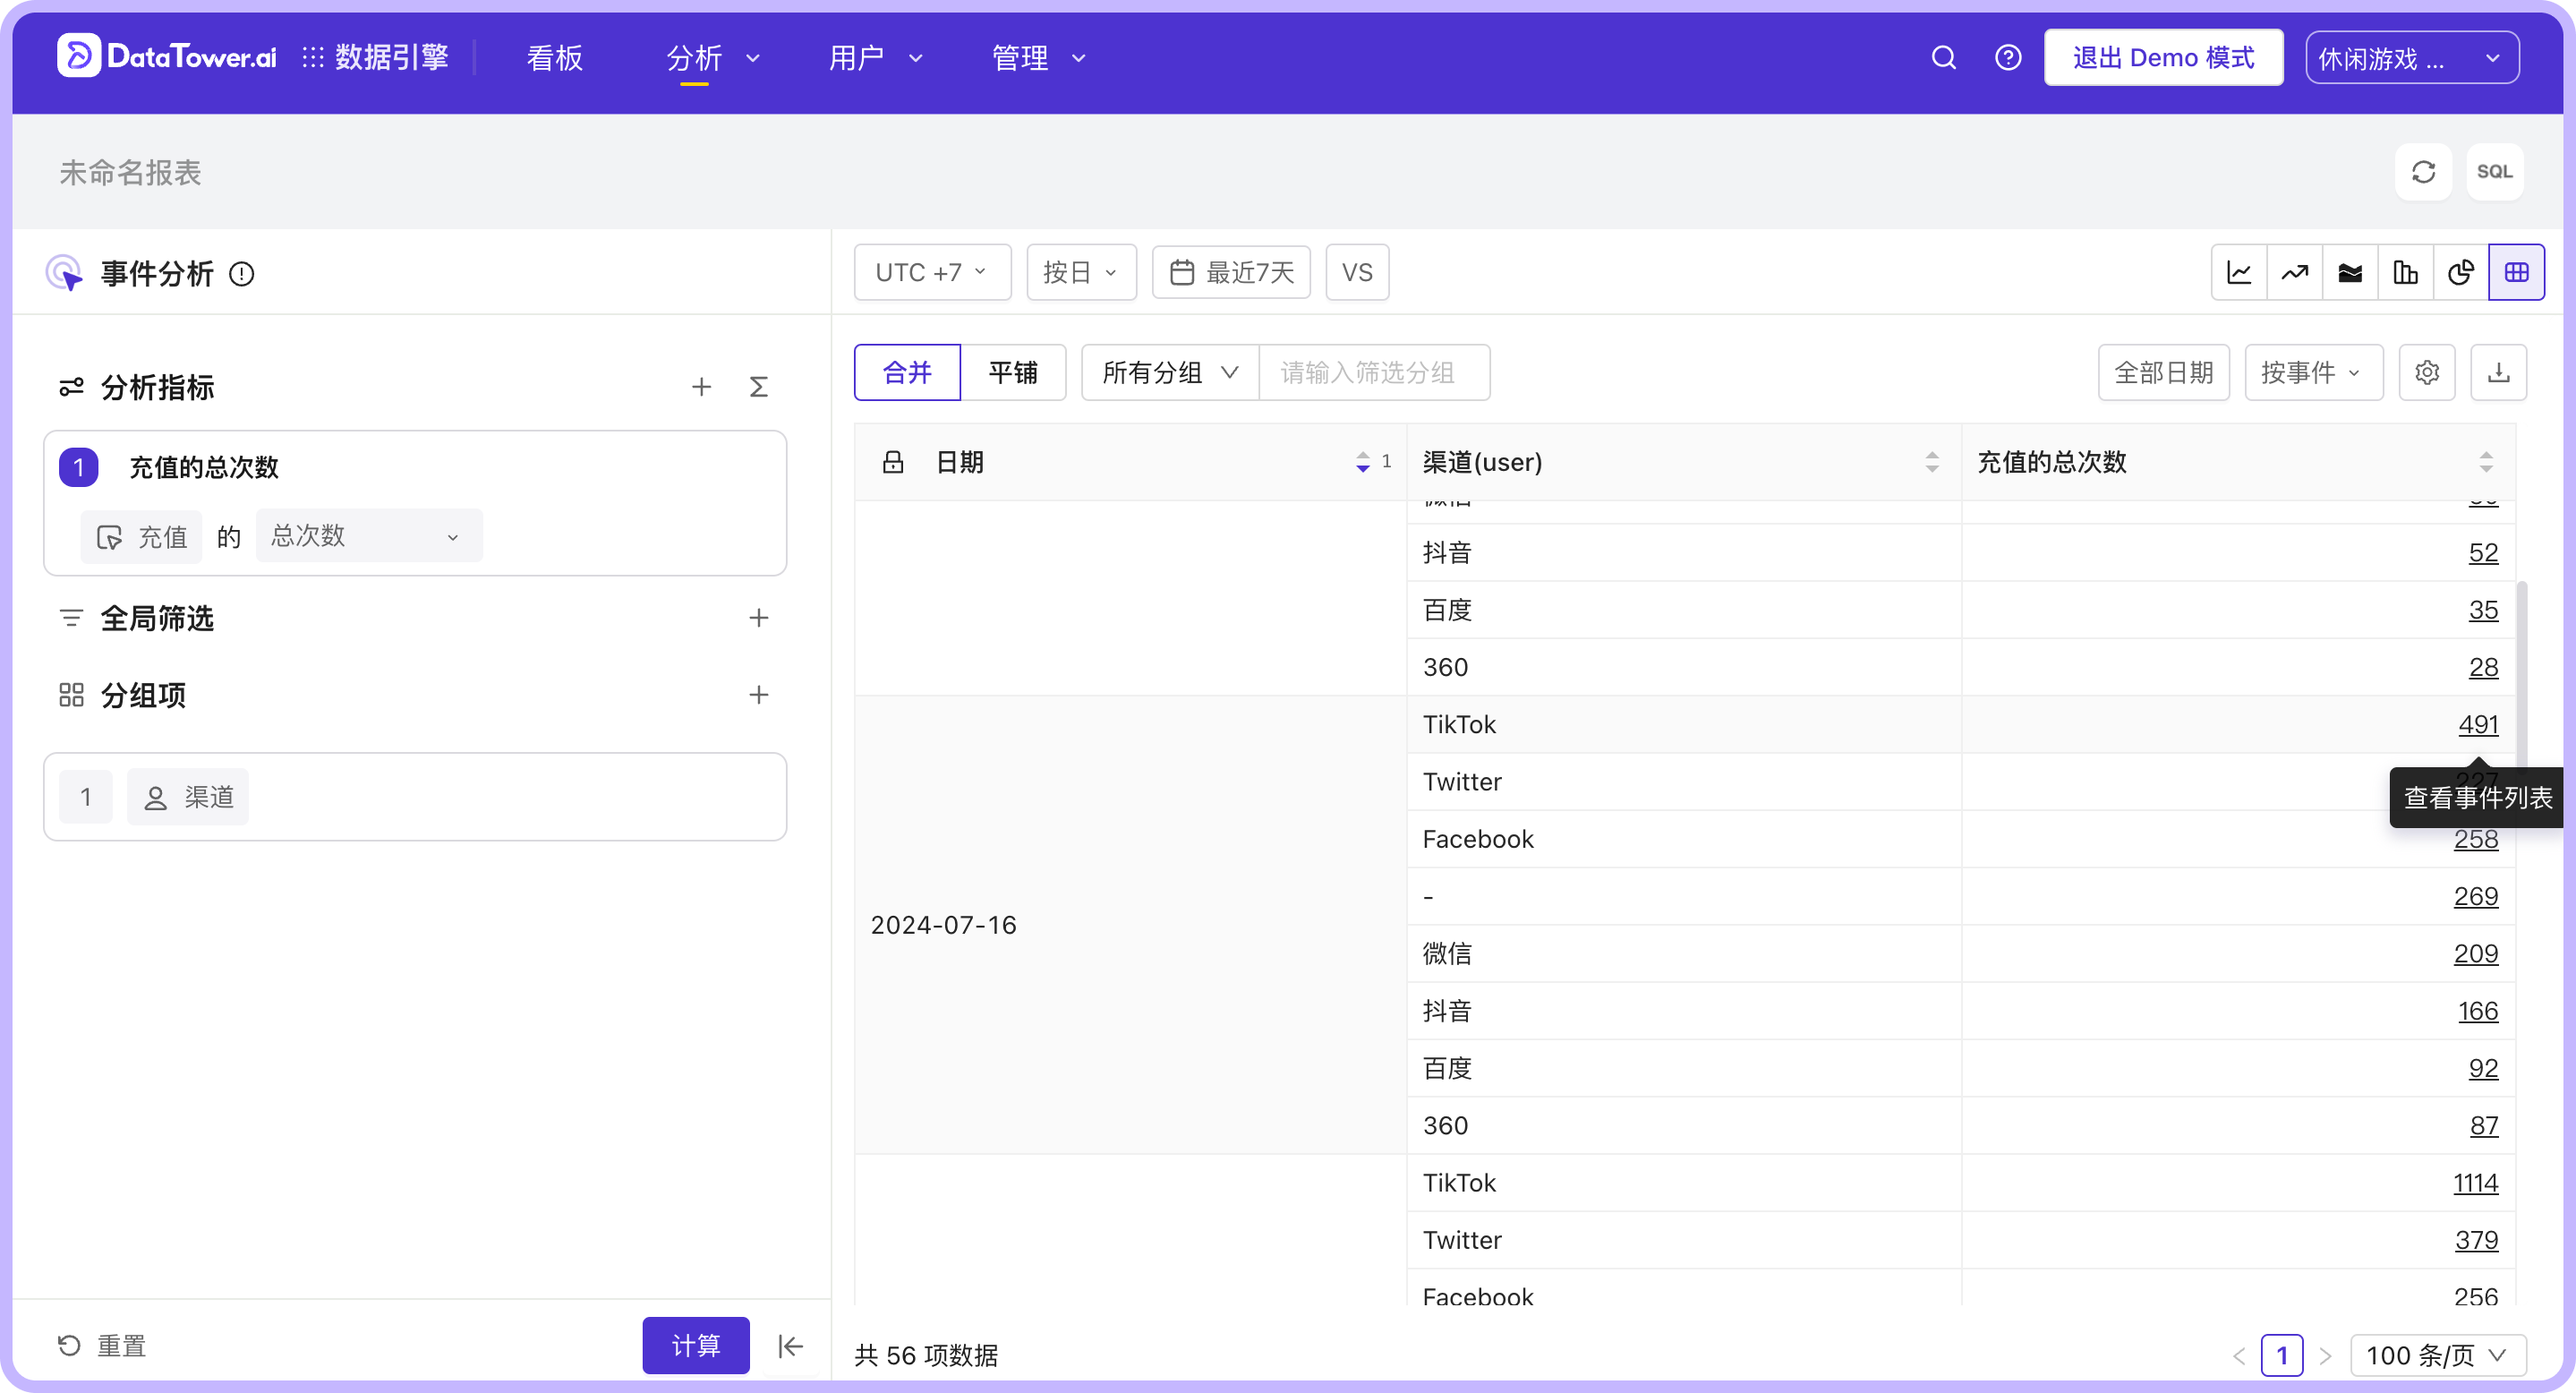Open the 所有分组 grouping dropdown
This screenshot has width=2576, height=1393.
coord(1167,371)
